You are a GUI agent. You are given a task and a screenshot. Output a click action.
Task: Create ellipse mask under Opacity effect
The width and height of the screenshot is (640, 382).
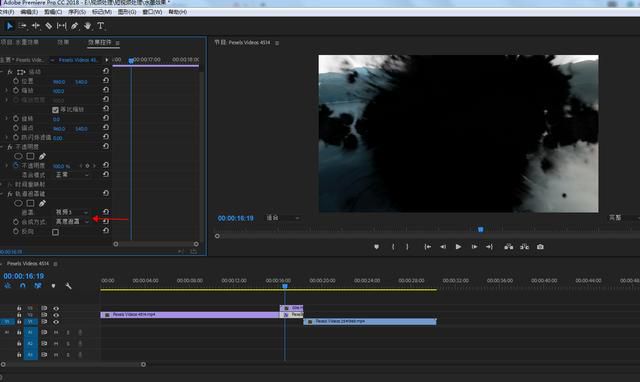pyautogui.click(x=18, y=156)
